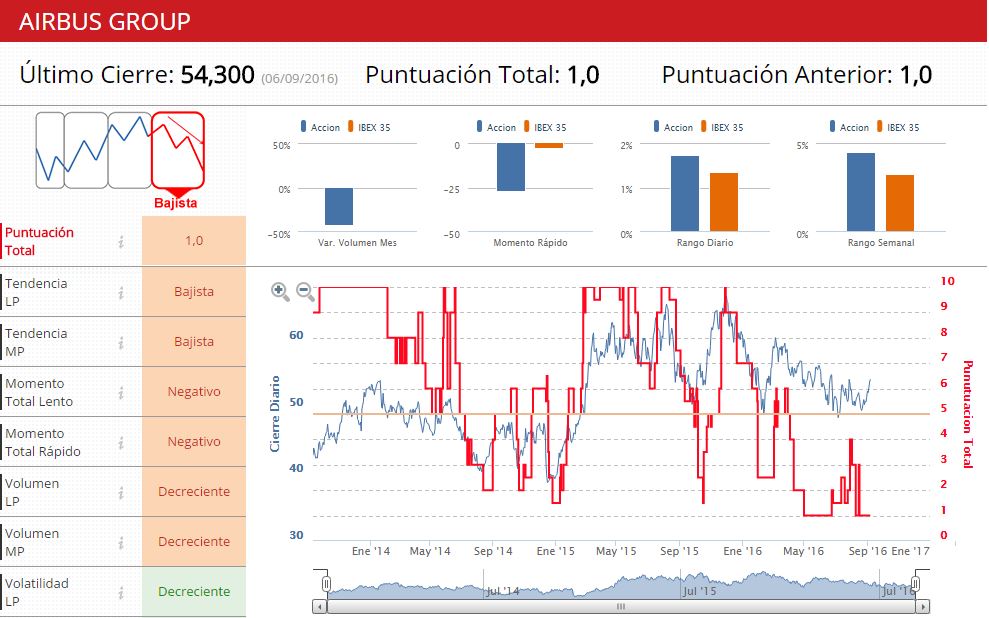Click the Último Cierre value 54,300

[218, 75]
